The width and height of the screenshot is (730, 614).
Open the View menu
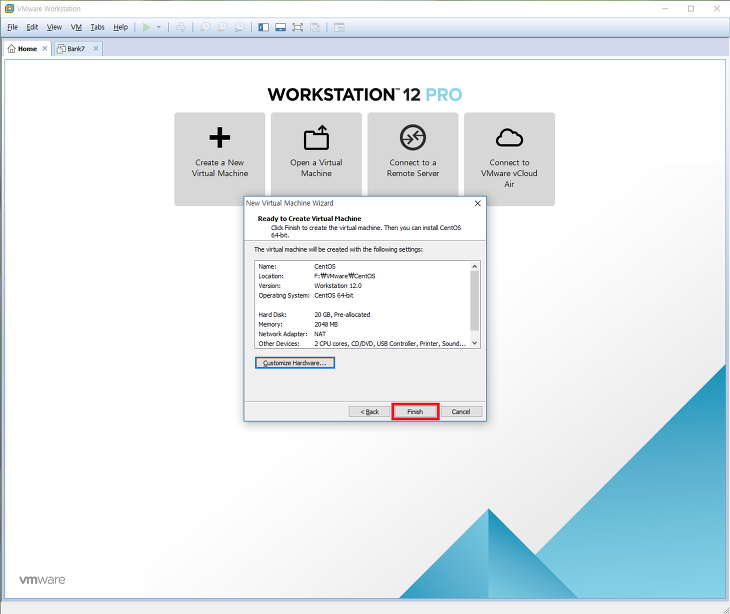(54, 27)
